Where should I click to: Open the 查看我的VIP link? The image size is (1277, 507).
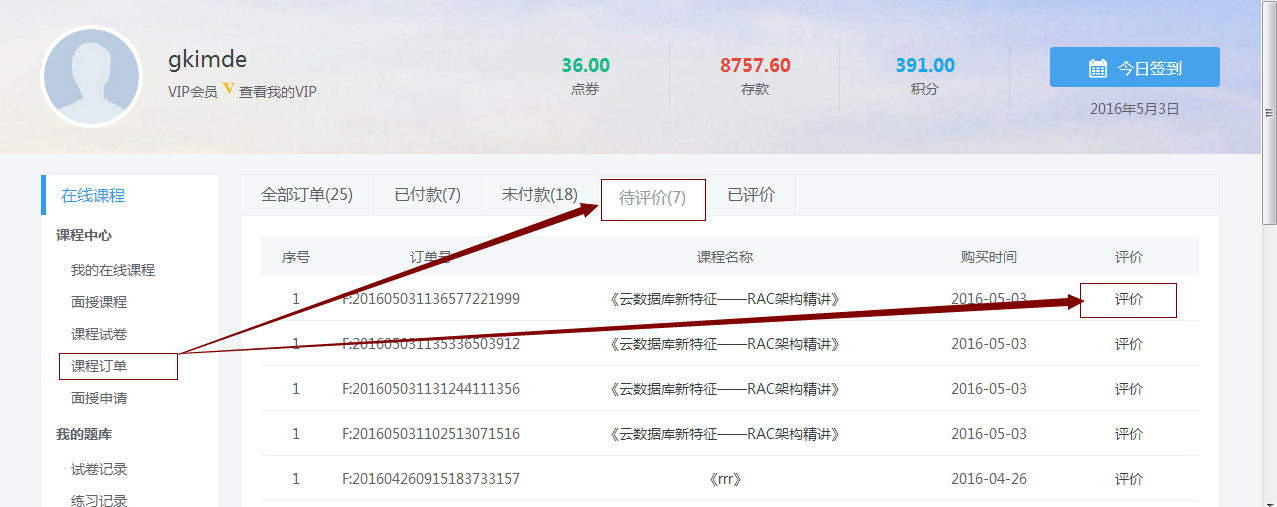[x=277, y=92]
